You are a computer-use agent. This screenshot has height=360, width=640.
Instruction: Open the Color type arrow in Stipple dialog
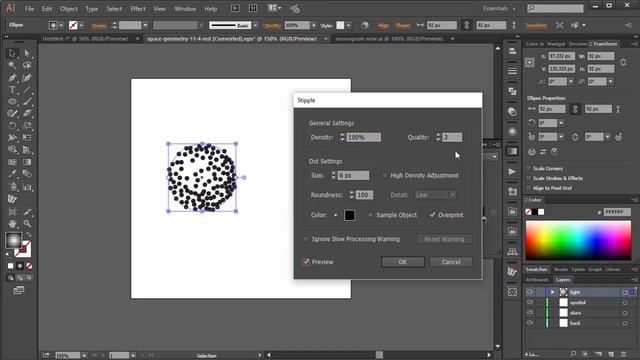(336, 215)
